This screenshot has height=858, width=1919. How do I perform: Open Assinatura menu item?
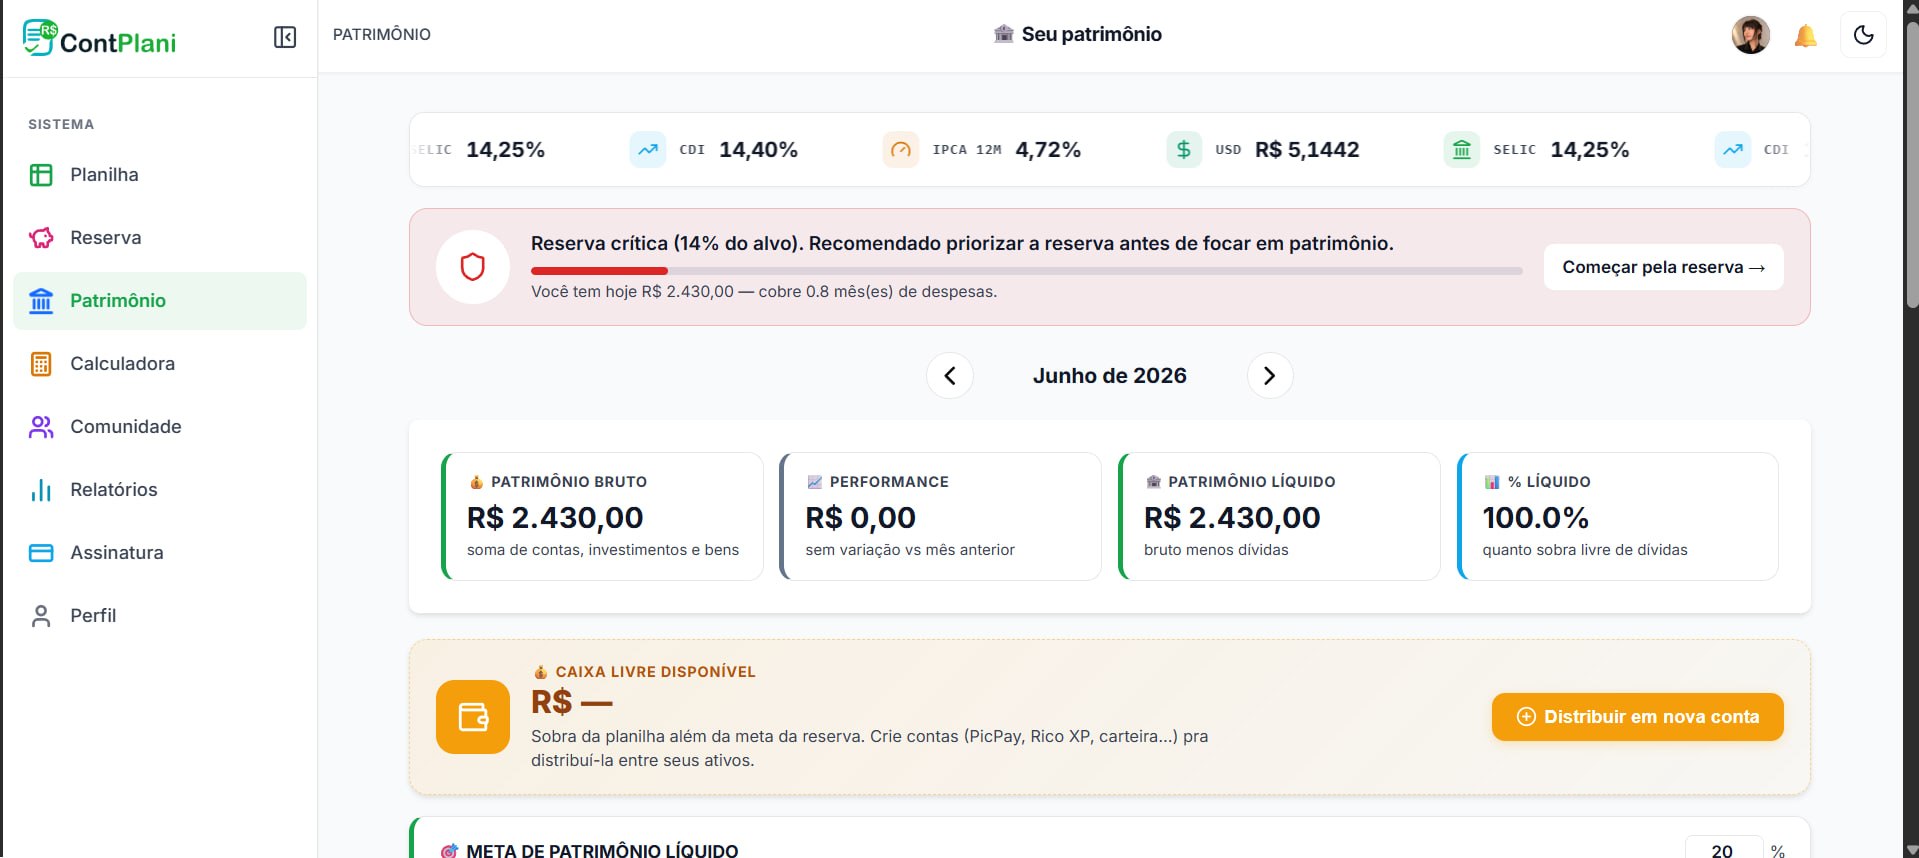pyautogui.click(x=160, y=553)
